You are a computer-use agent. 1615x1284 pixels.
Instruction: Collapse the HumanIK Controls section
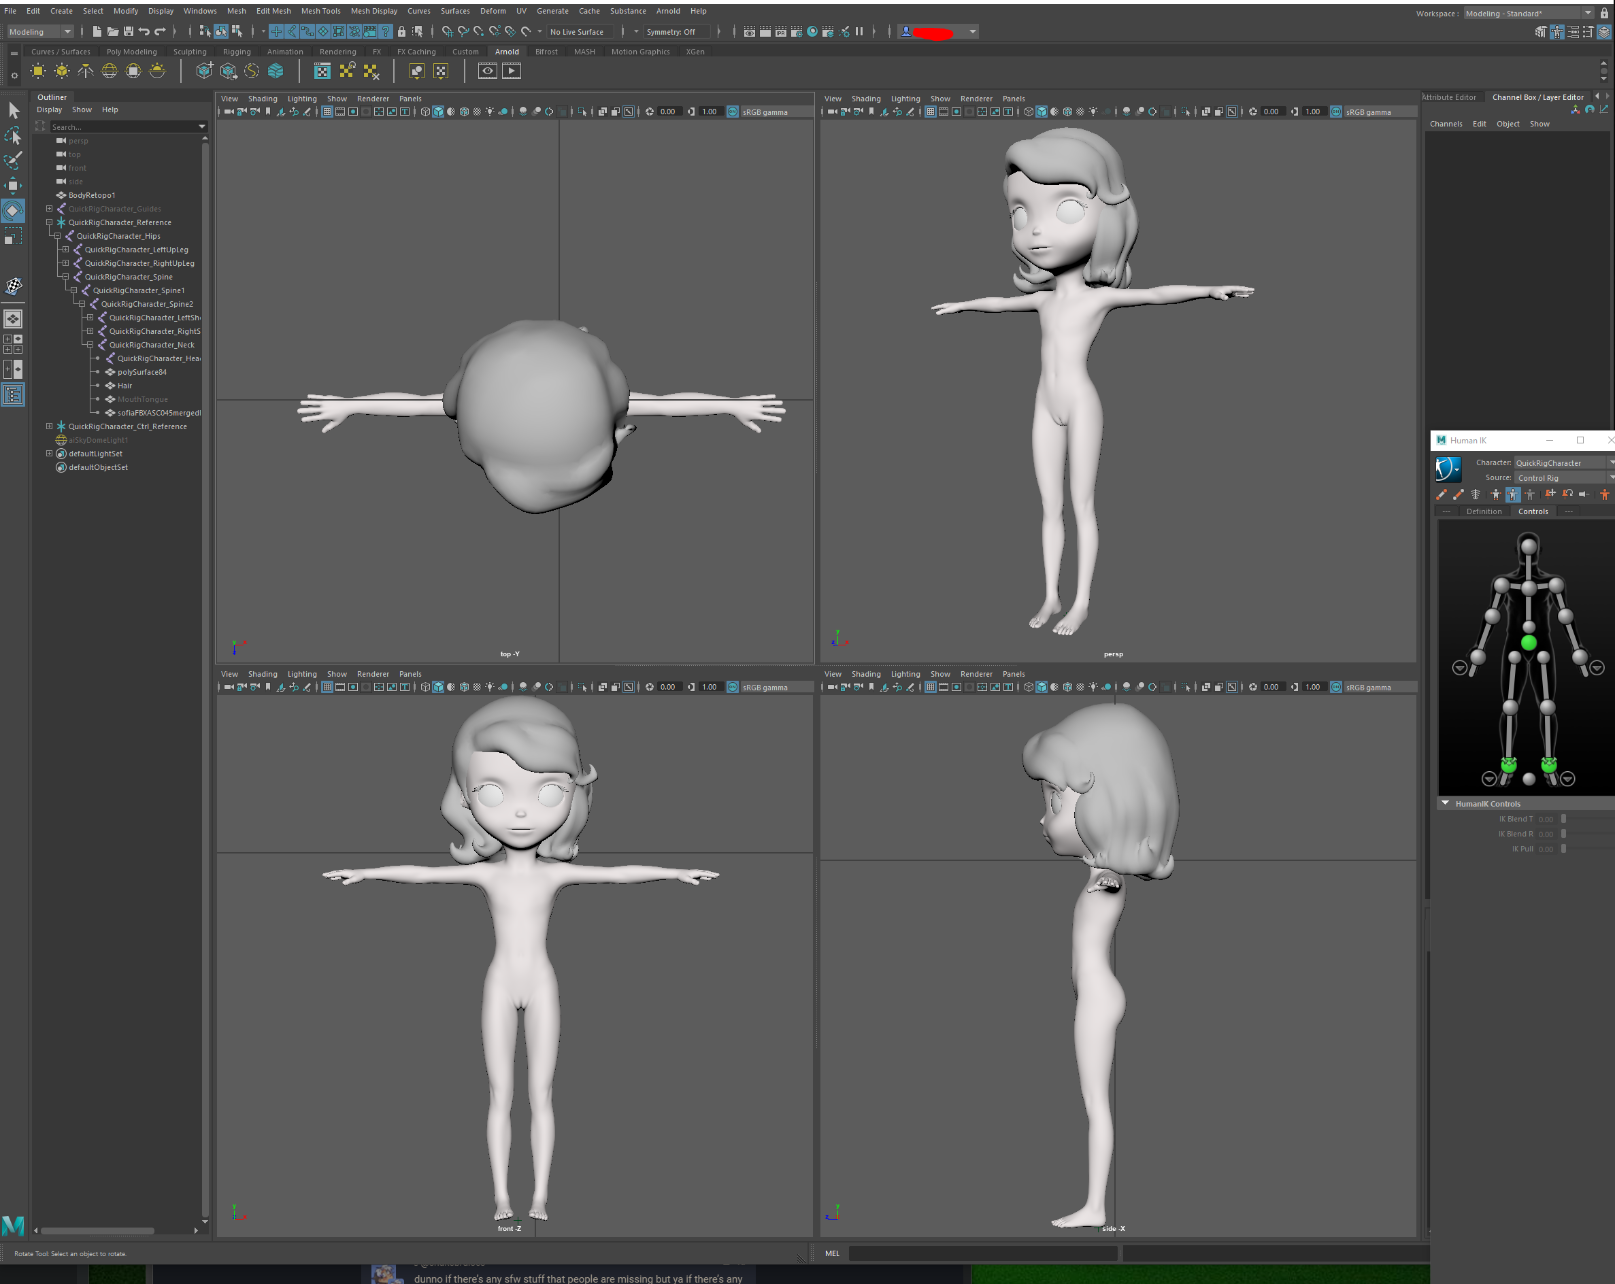[x=1445, y=803]
